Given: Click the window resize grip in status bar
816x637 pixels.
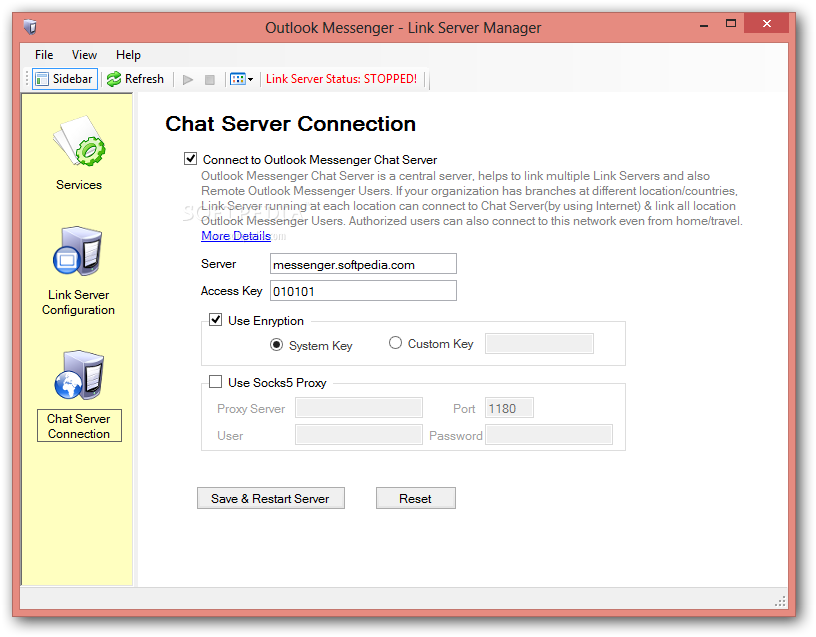Looking at the screenshot, I should pyautogui.click(x=780, y=601).
